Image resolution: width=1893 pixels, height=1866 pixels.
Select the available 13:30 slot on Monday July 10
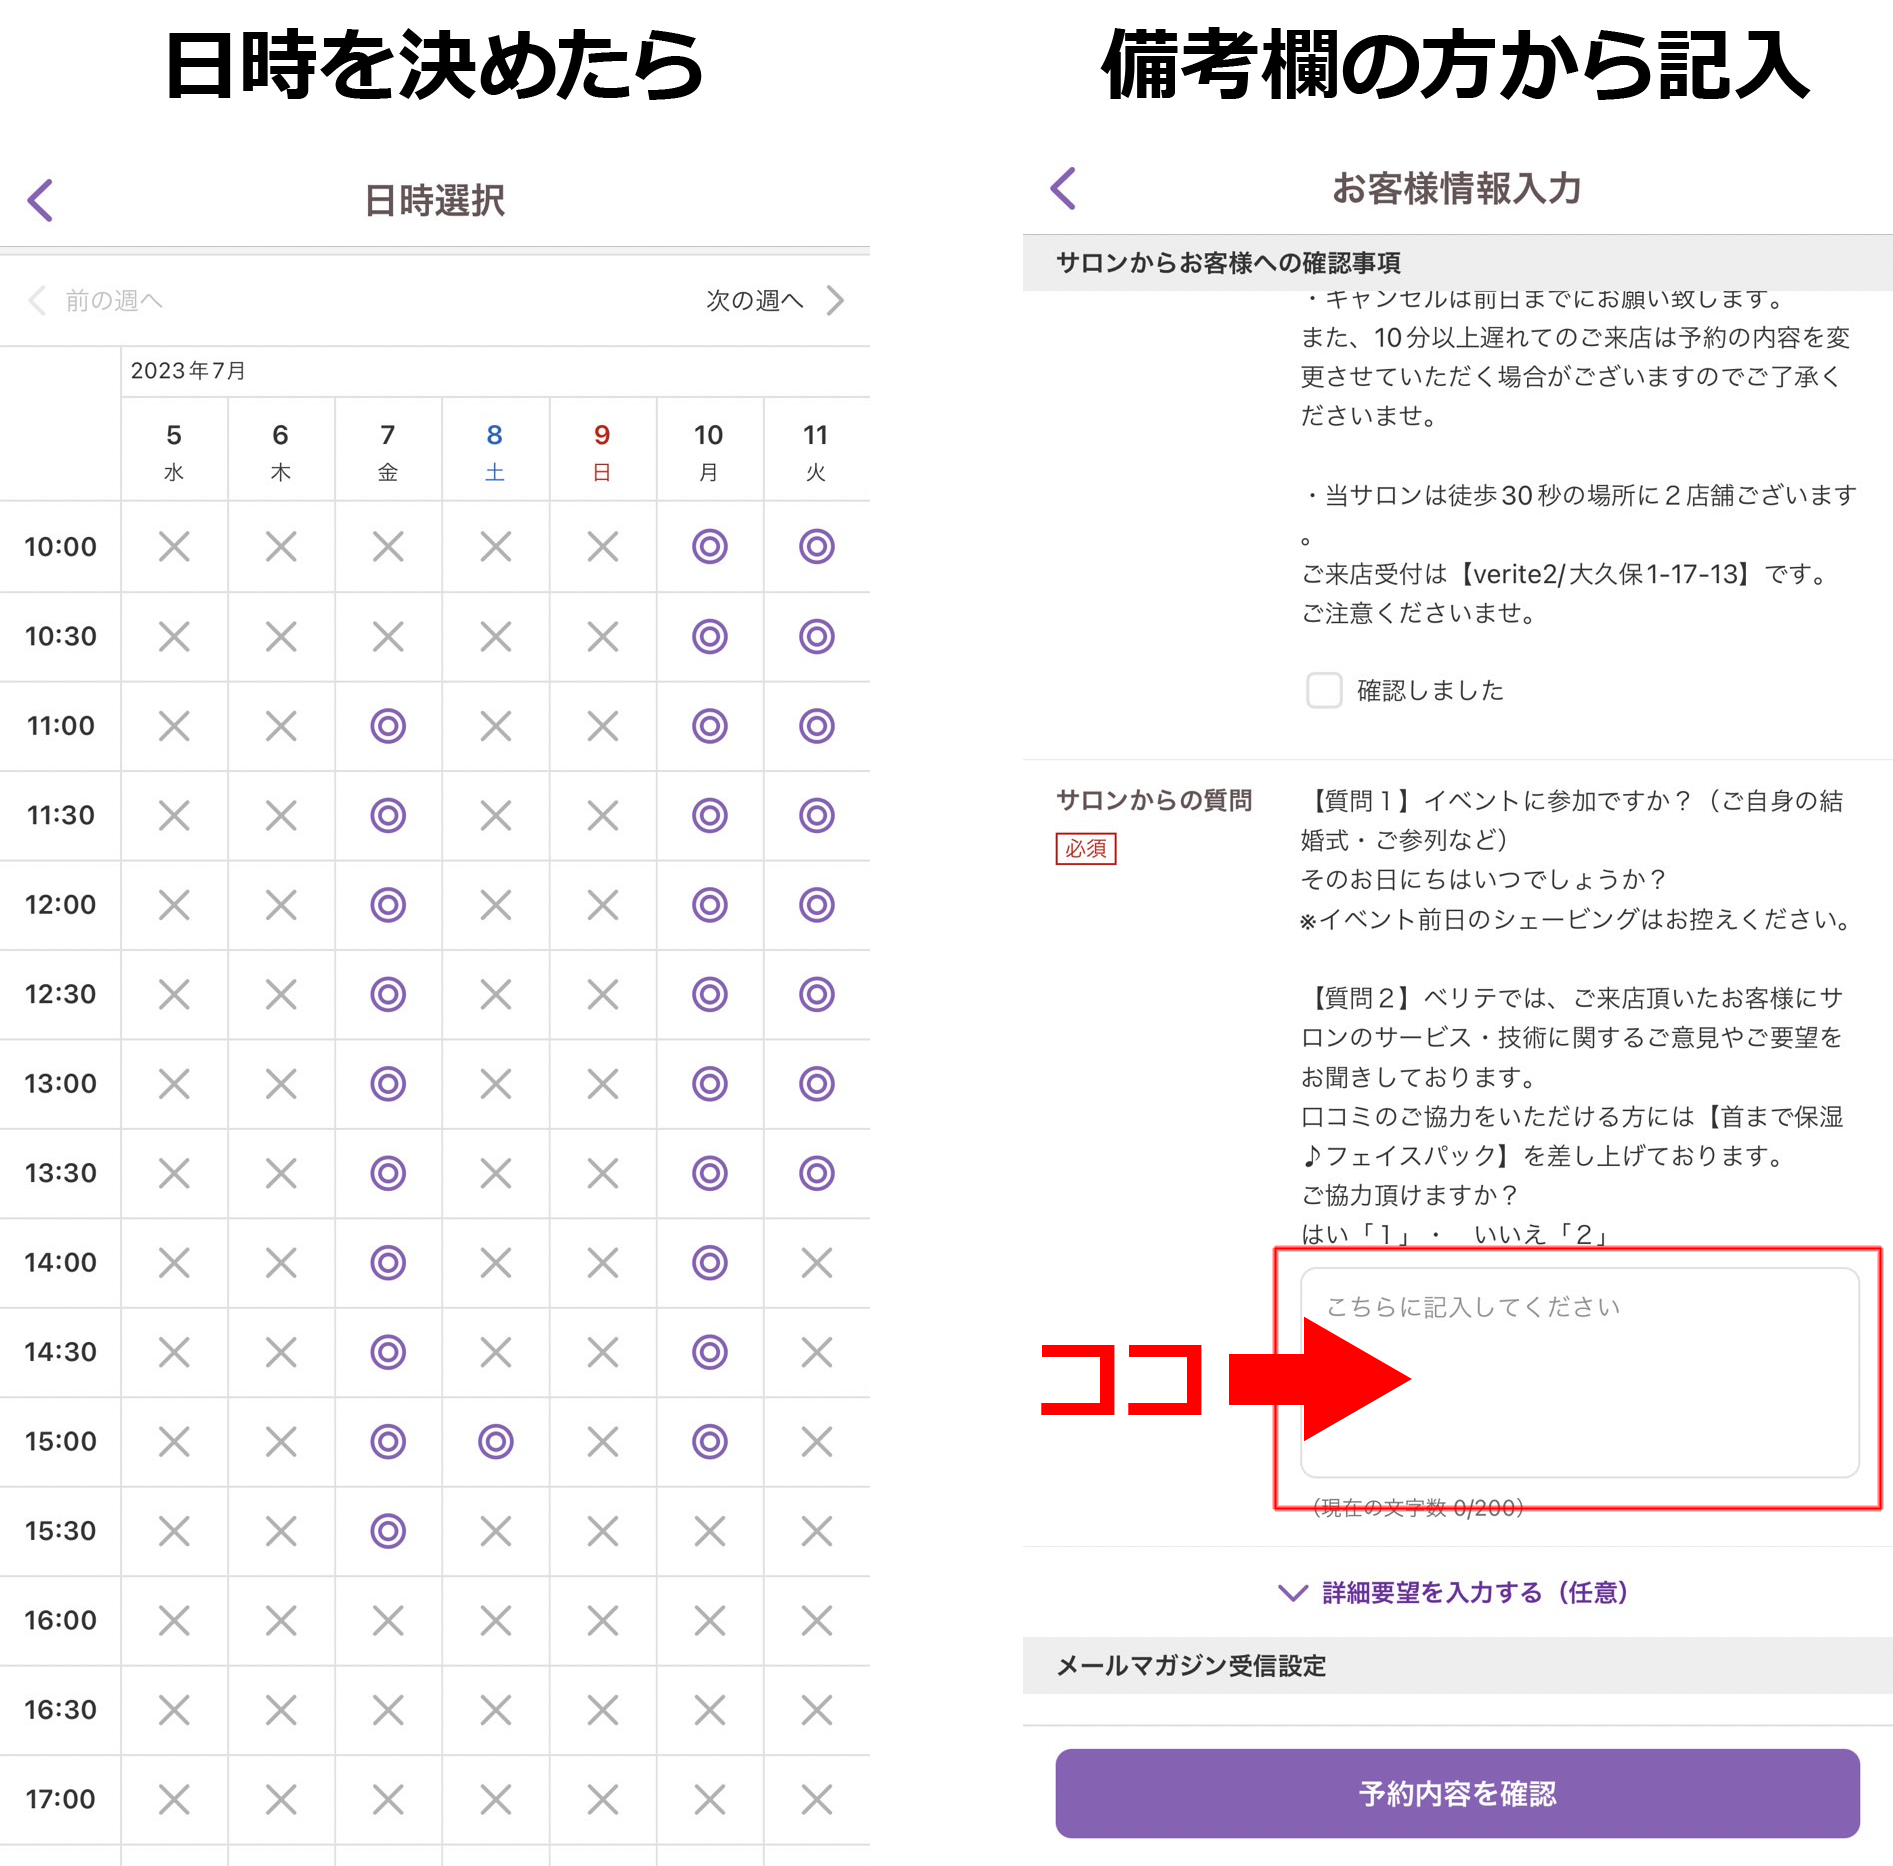click(709, 1172)
